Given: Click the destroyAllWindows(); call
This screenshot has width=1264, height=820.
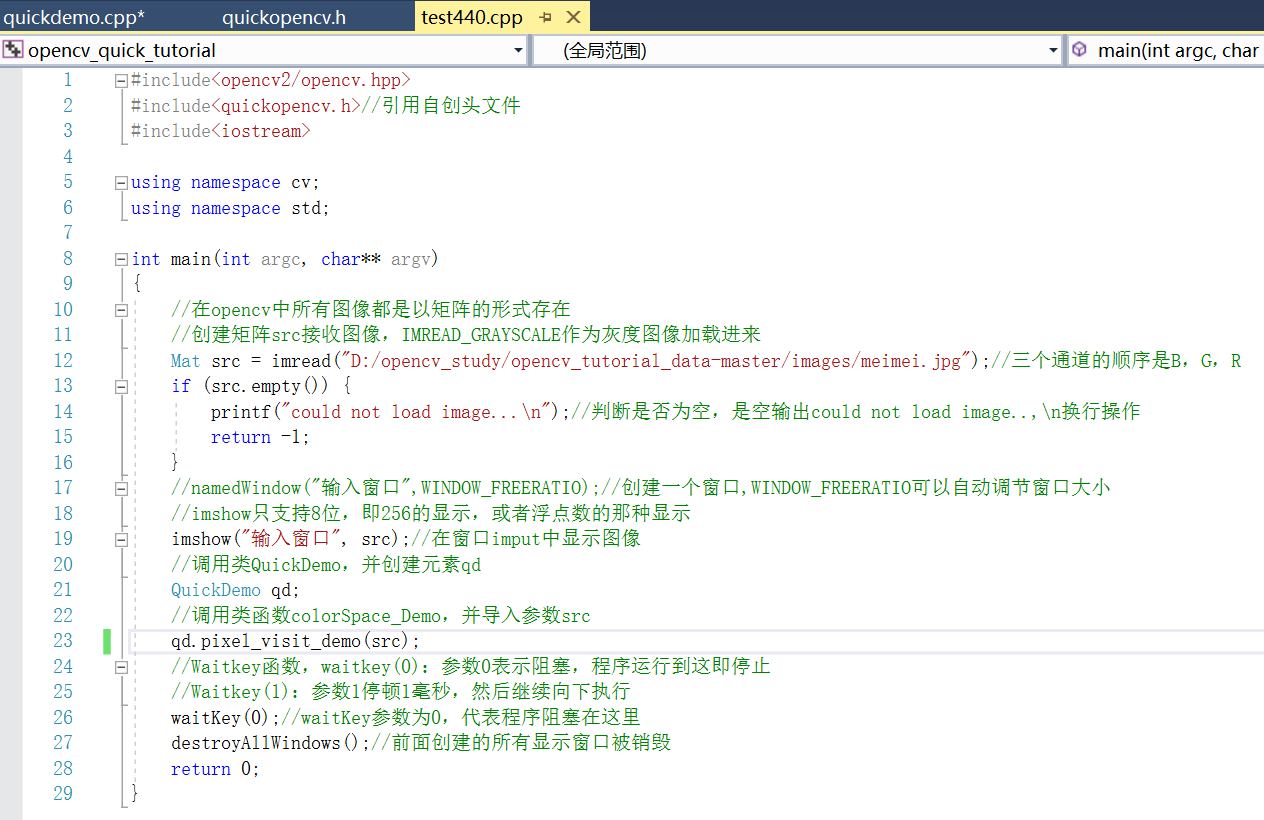Looking at the screenshot, I should (271, 743).
